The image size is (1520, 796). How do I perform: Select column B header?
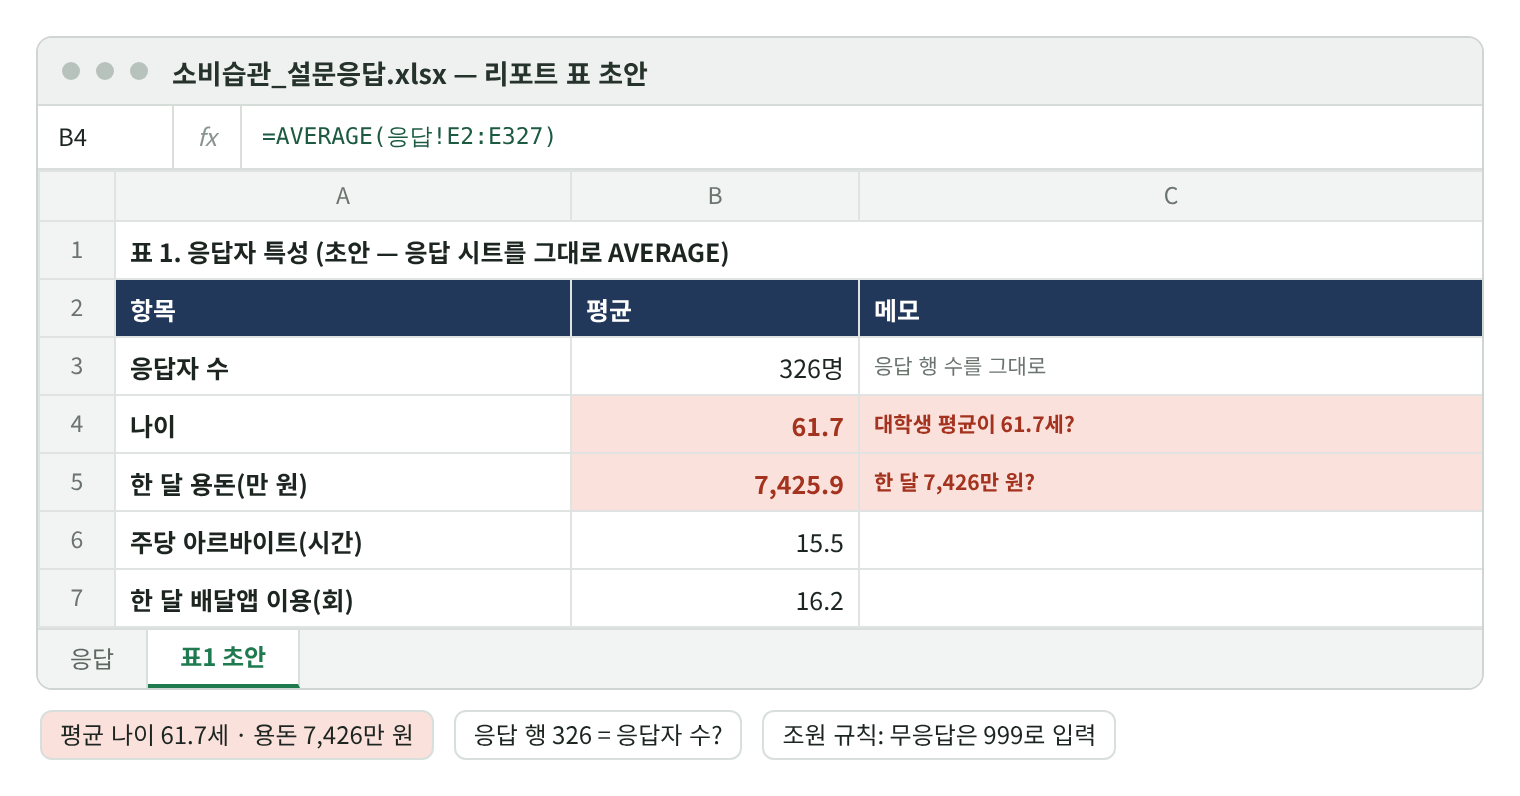pyautogui.click(x=715, y=196)
